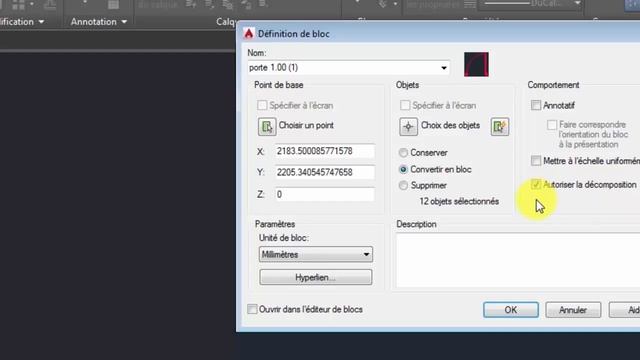Click the AutoCAD logo in dialog title bar
This screenshot has width=640, height=360.
(x=249, y=33)
